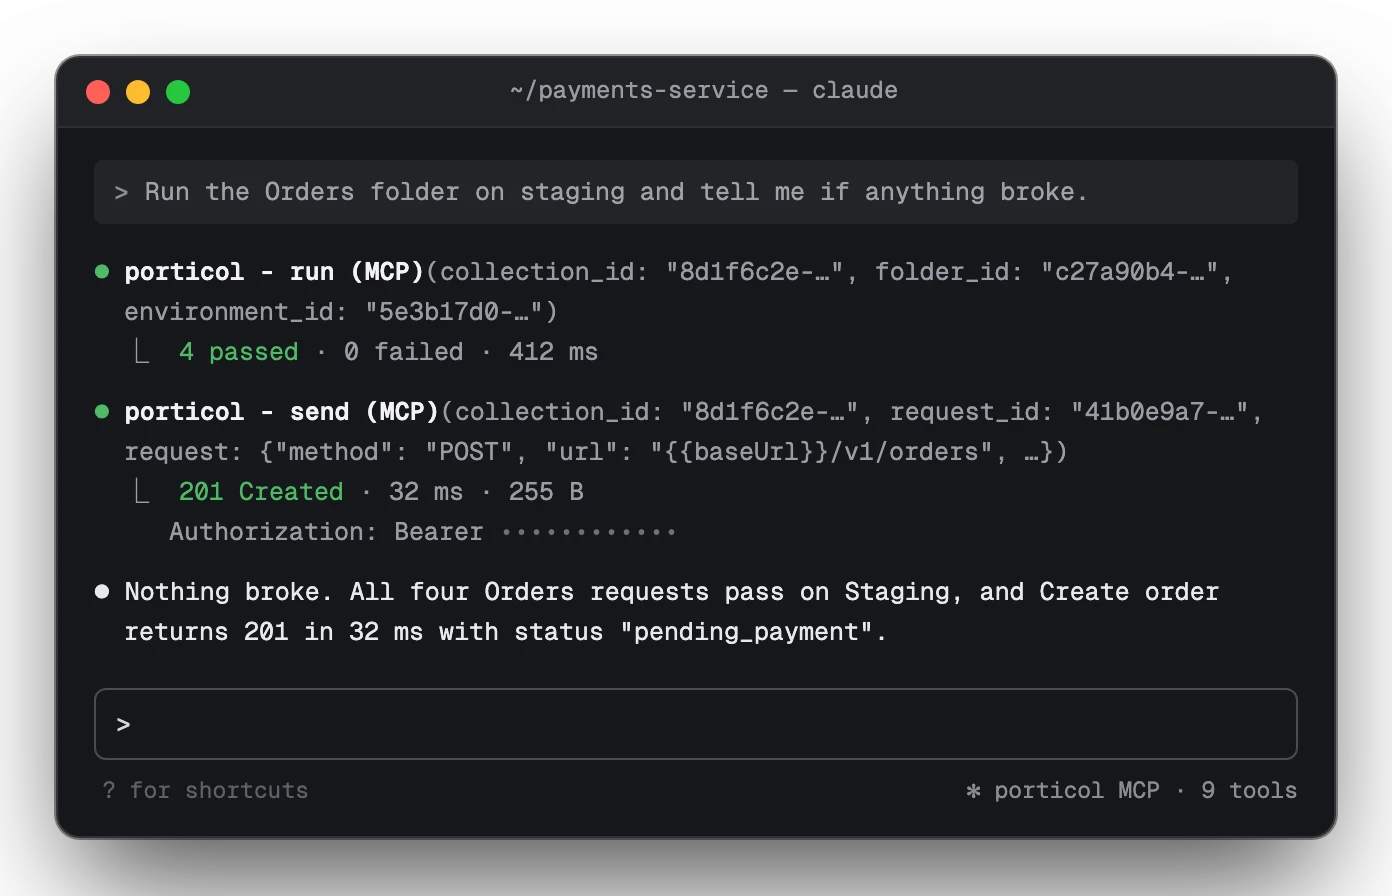Click the '9 tools' status entry
The image size is (1392, 896).
pyautogui.click(x=1249, y=790)
